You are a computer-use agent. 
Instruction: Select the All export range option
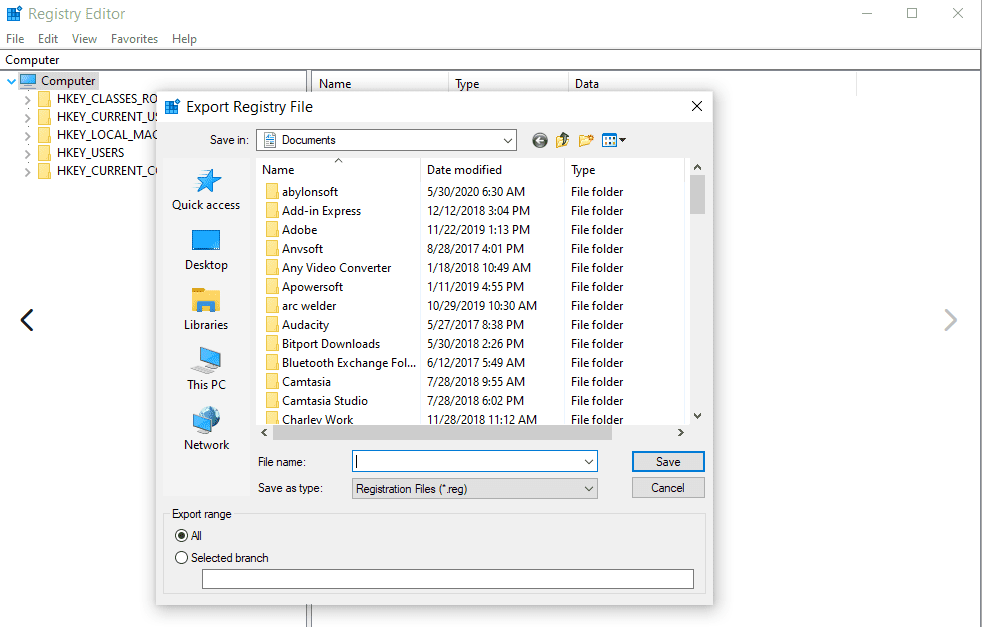pyautogui.click(x=182, y=536)
